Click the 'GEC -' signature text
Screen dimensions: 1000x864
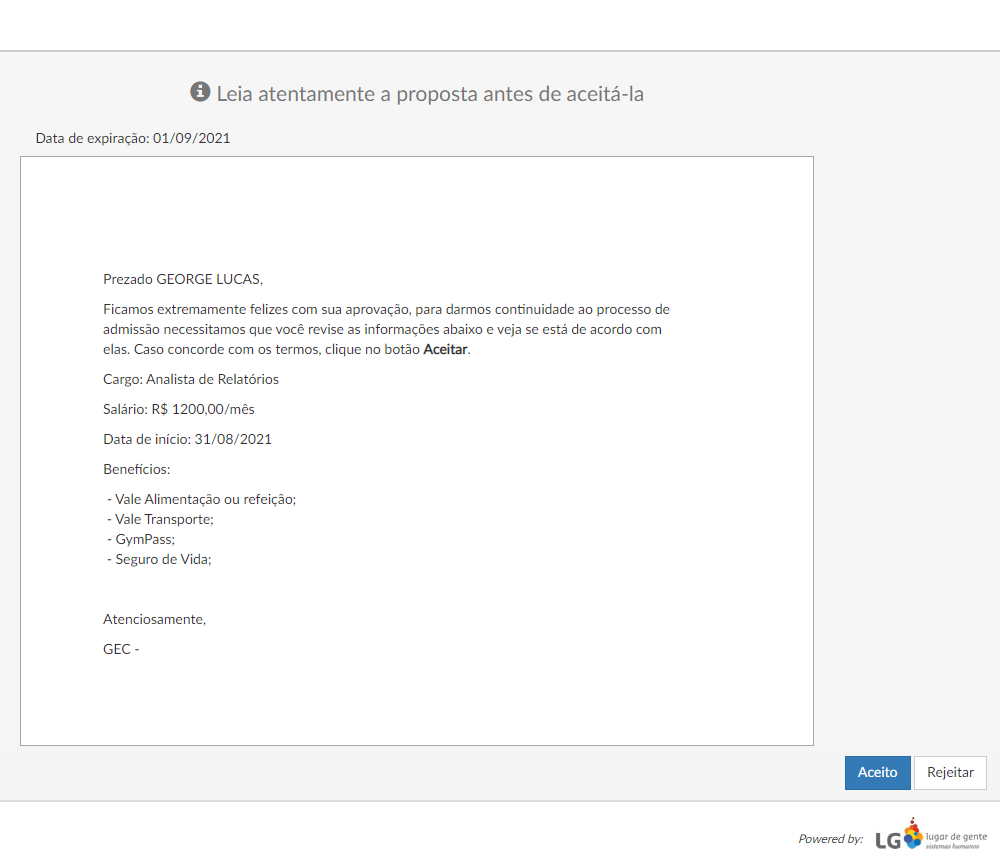pyautogui.click(x=121, y=650)
